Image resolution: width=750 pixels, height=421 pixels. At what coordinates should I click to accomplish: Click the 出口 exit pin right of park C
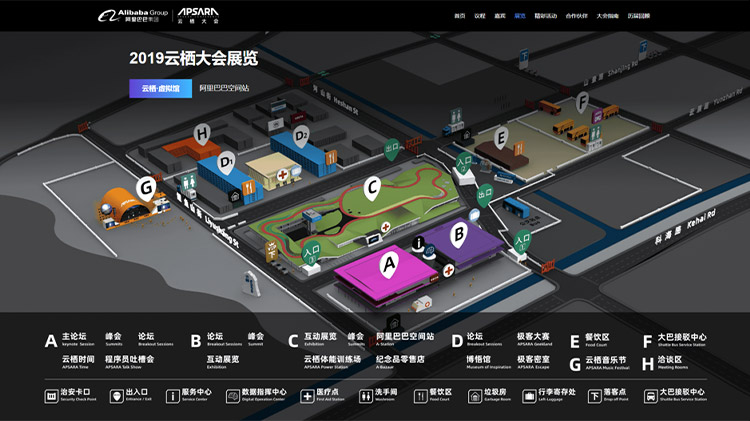click(x=485, y=195)
